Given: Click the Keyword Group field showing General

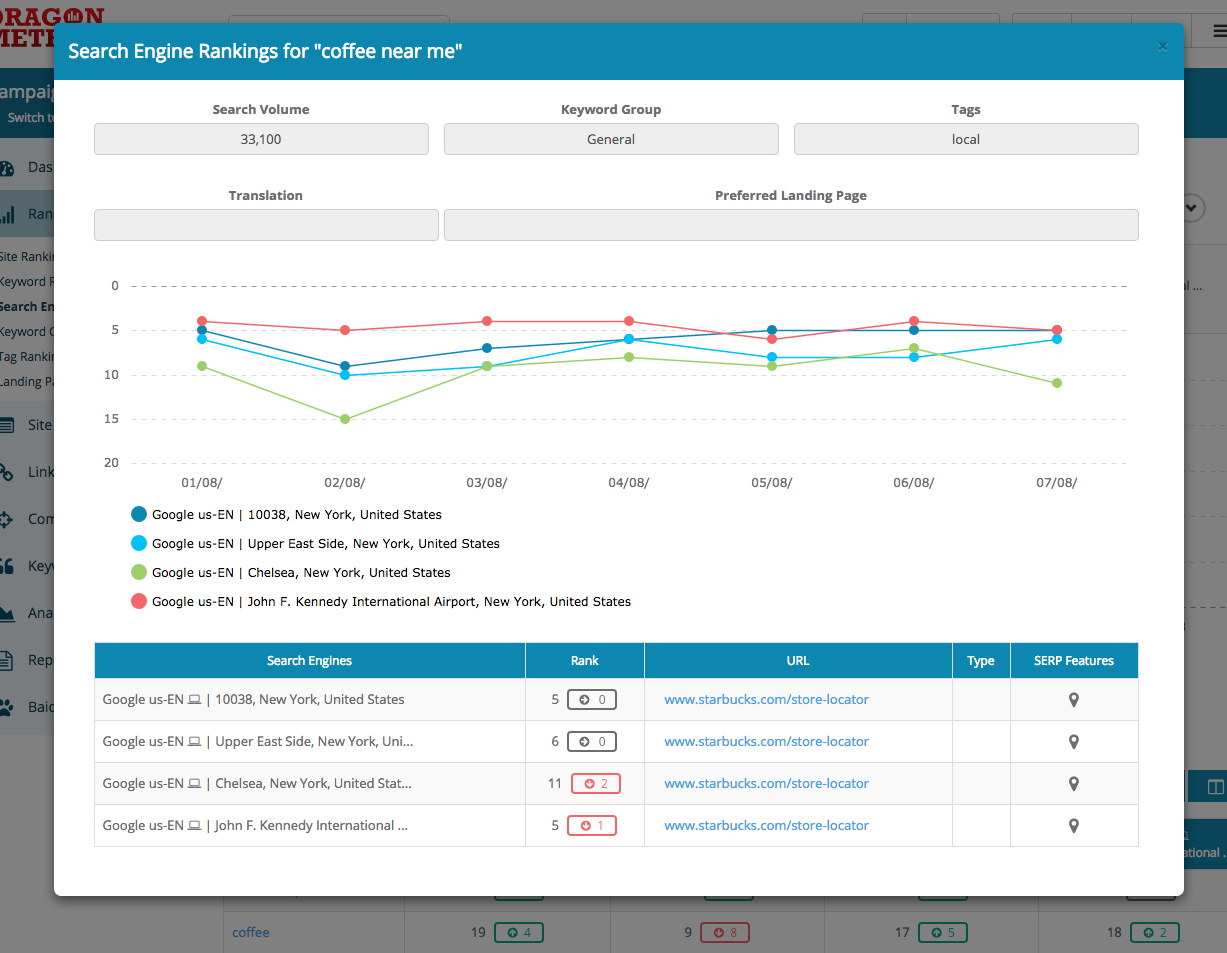Looking at the screenshot, I should 611,140.
